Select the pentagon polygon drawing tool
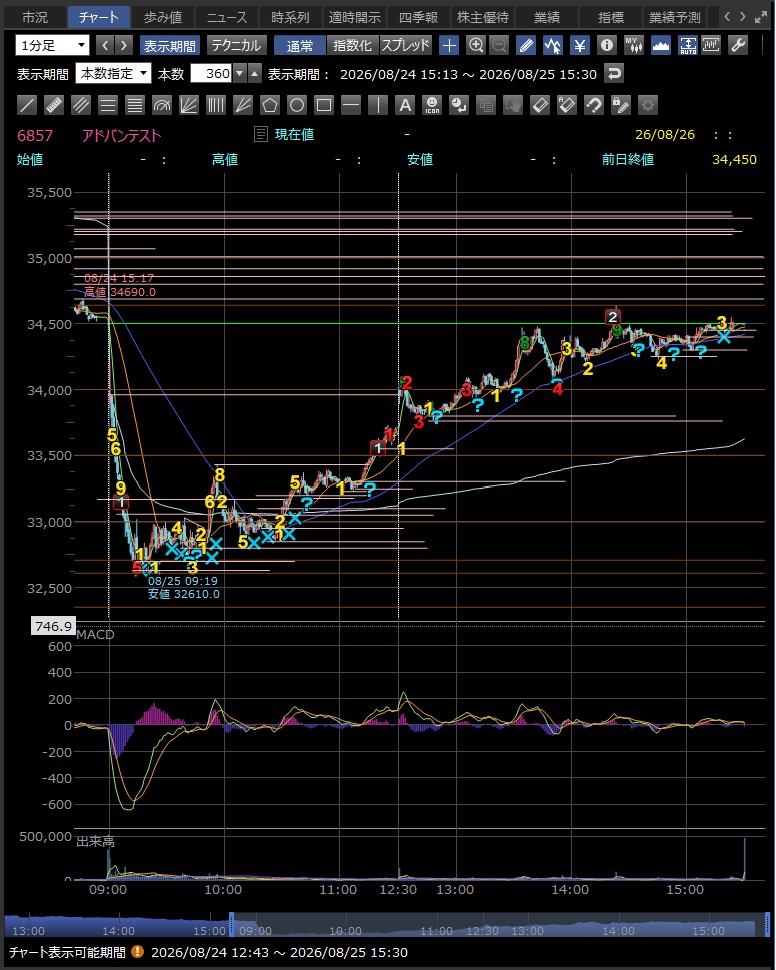The height and width of the screenshot is (970, 776). [x=269, y=105]
